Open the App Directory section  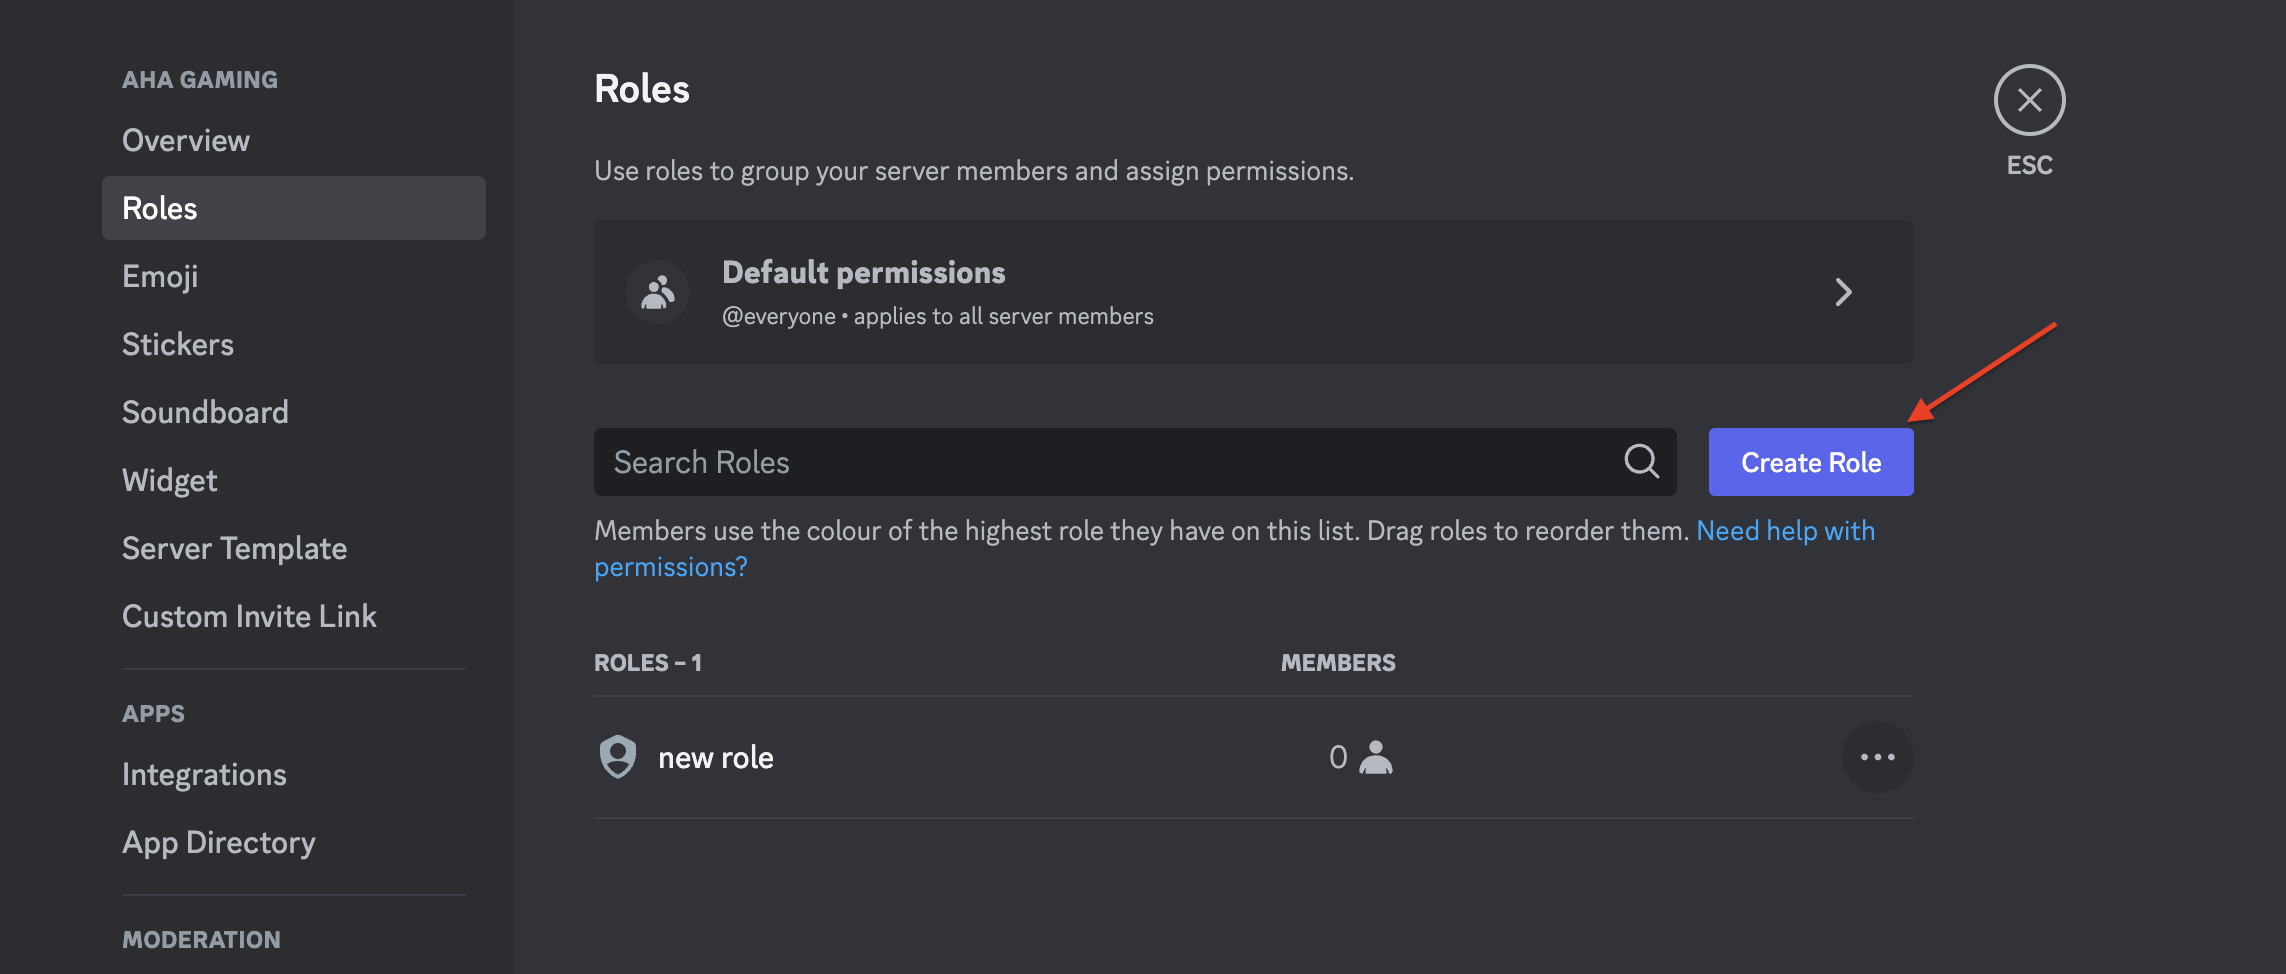click(218, 842)
